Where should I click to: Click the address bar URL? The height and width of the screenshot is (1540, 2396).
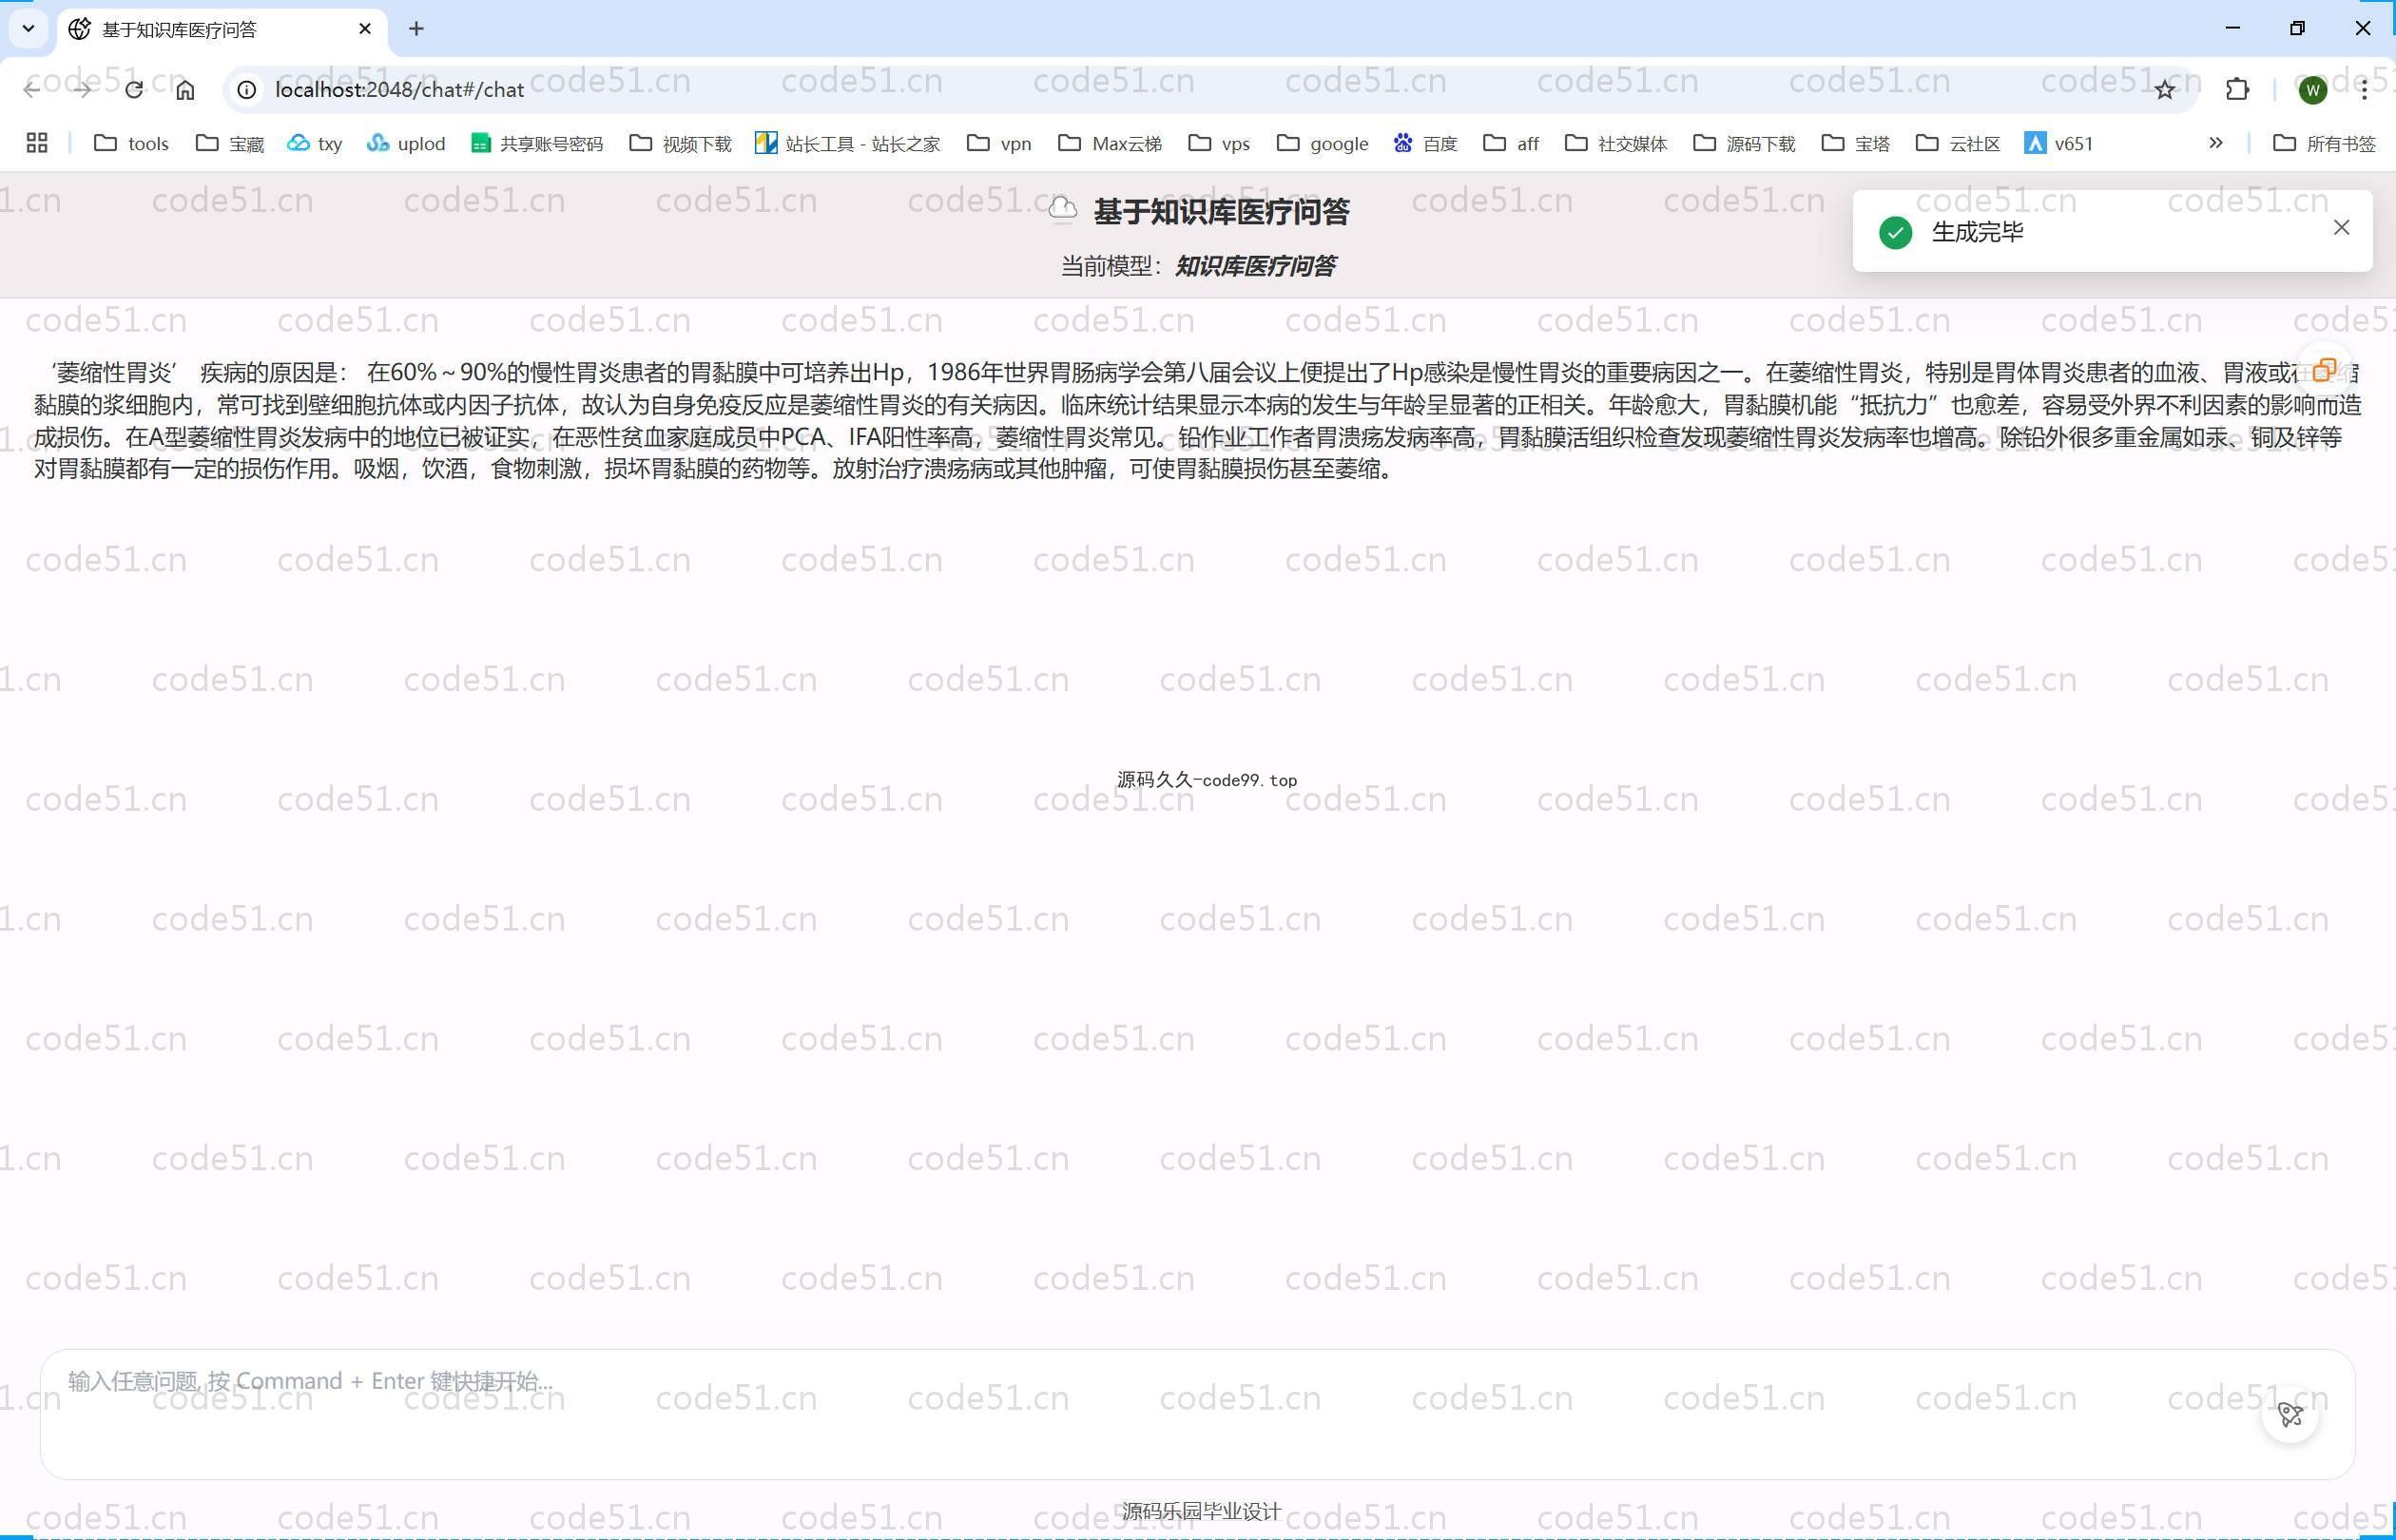coord(400,90)
